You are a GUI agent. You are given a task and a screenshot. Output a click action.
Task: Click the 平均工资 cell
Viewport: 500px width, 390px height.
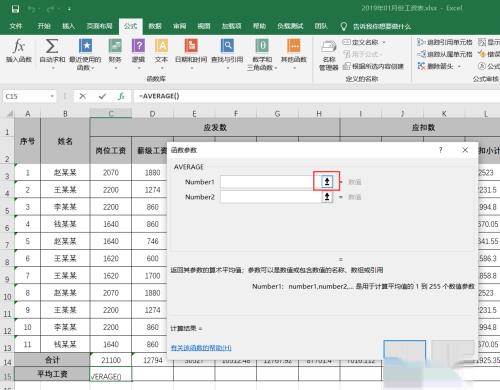point(52,374)
